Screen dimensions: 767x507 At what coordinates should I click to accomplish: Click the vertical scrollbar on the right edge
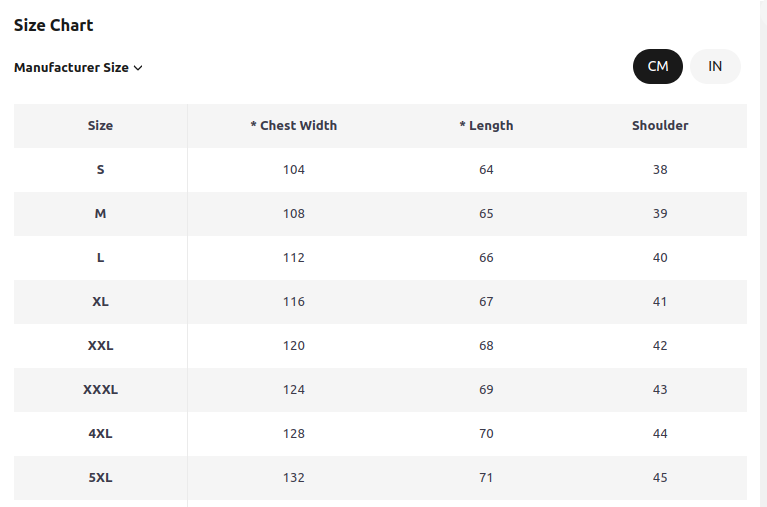click(x=764, y=254)
